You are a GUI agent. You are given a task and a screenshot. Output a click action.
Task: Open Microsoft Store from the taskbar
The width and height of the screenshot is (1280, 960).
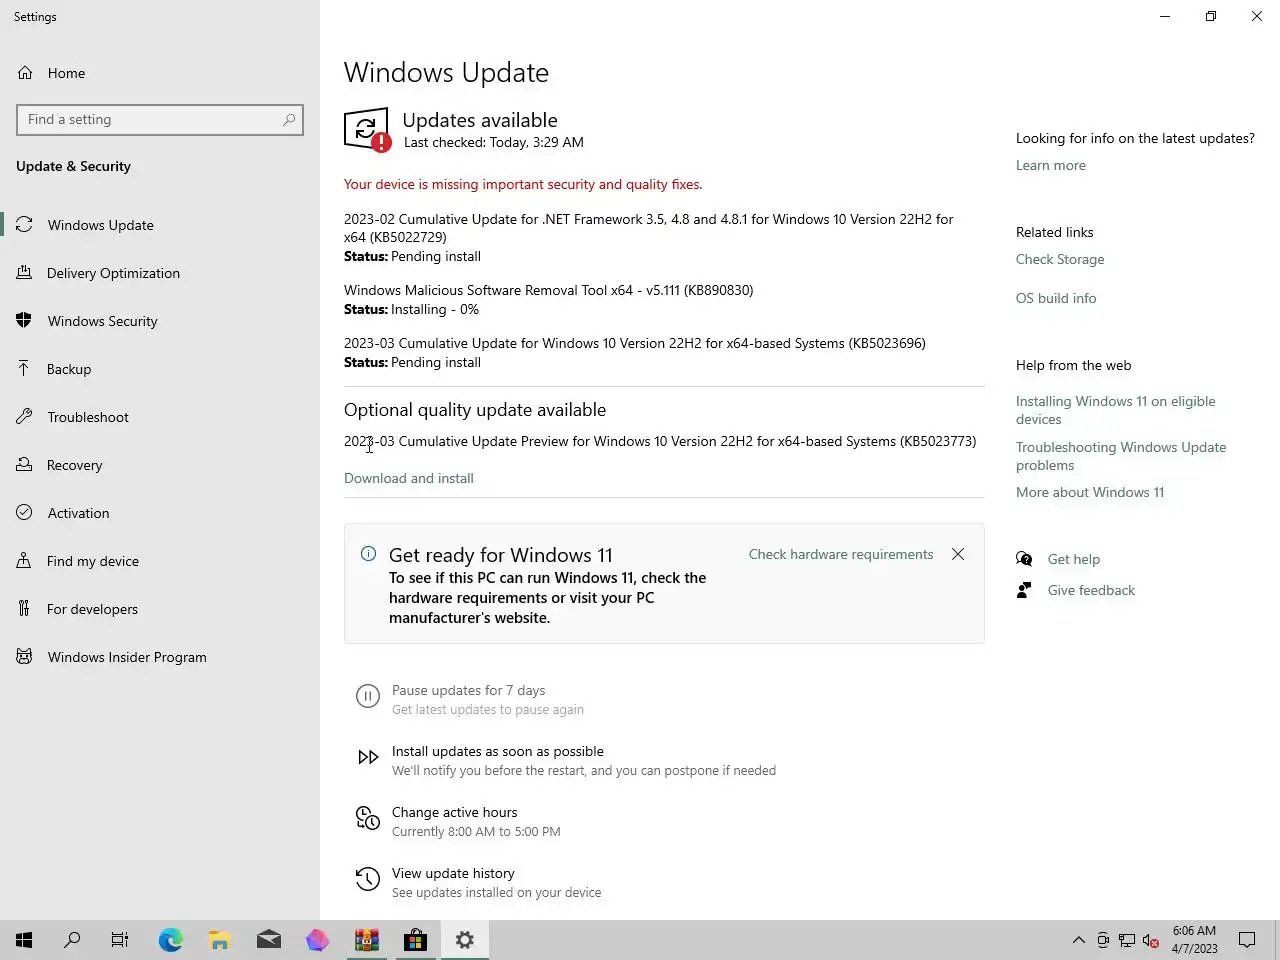416,940
